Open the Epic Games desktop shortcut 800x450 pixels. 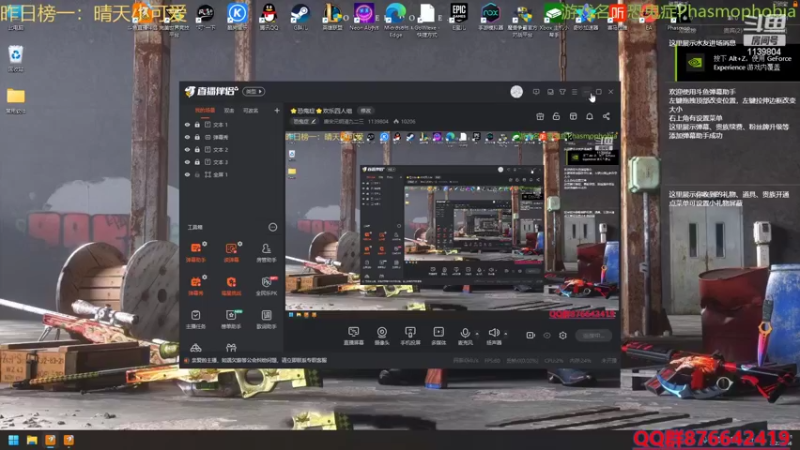click(x=459, y=16)
